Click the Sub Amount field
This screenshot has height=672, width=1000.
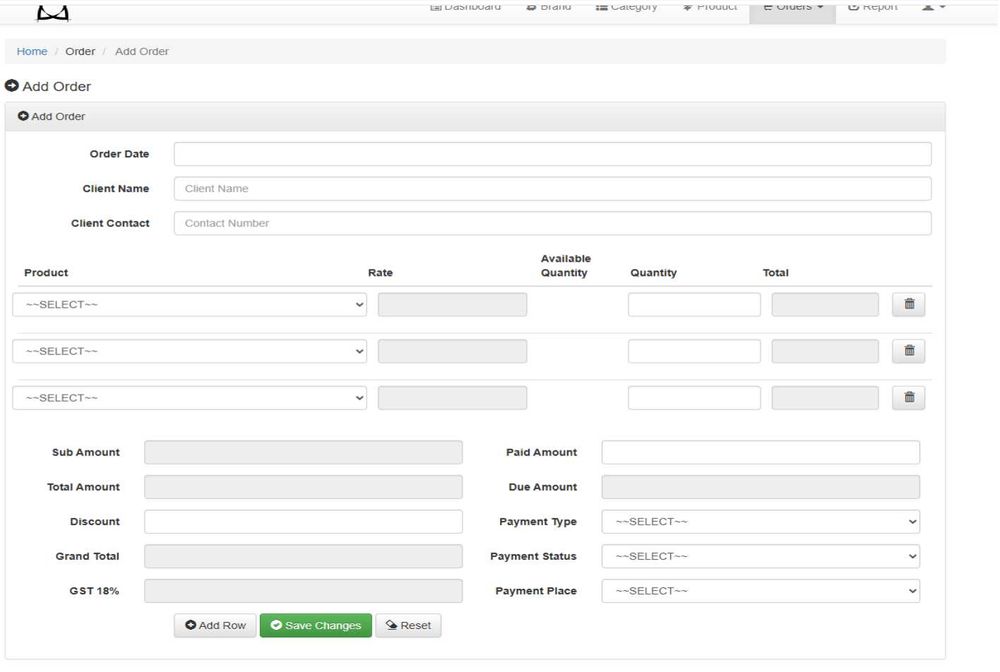(303, 452)
